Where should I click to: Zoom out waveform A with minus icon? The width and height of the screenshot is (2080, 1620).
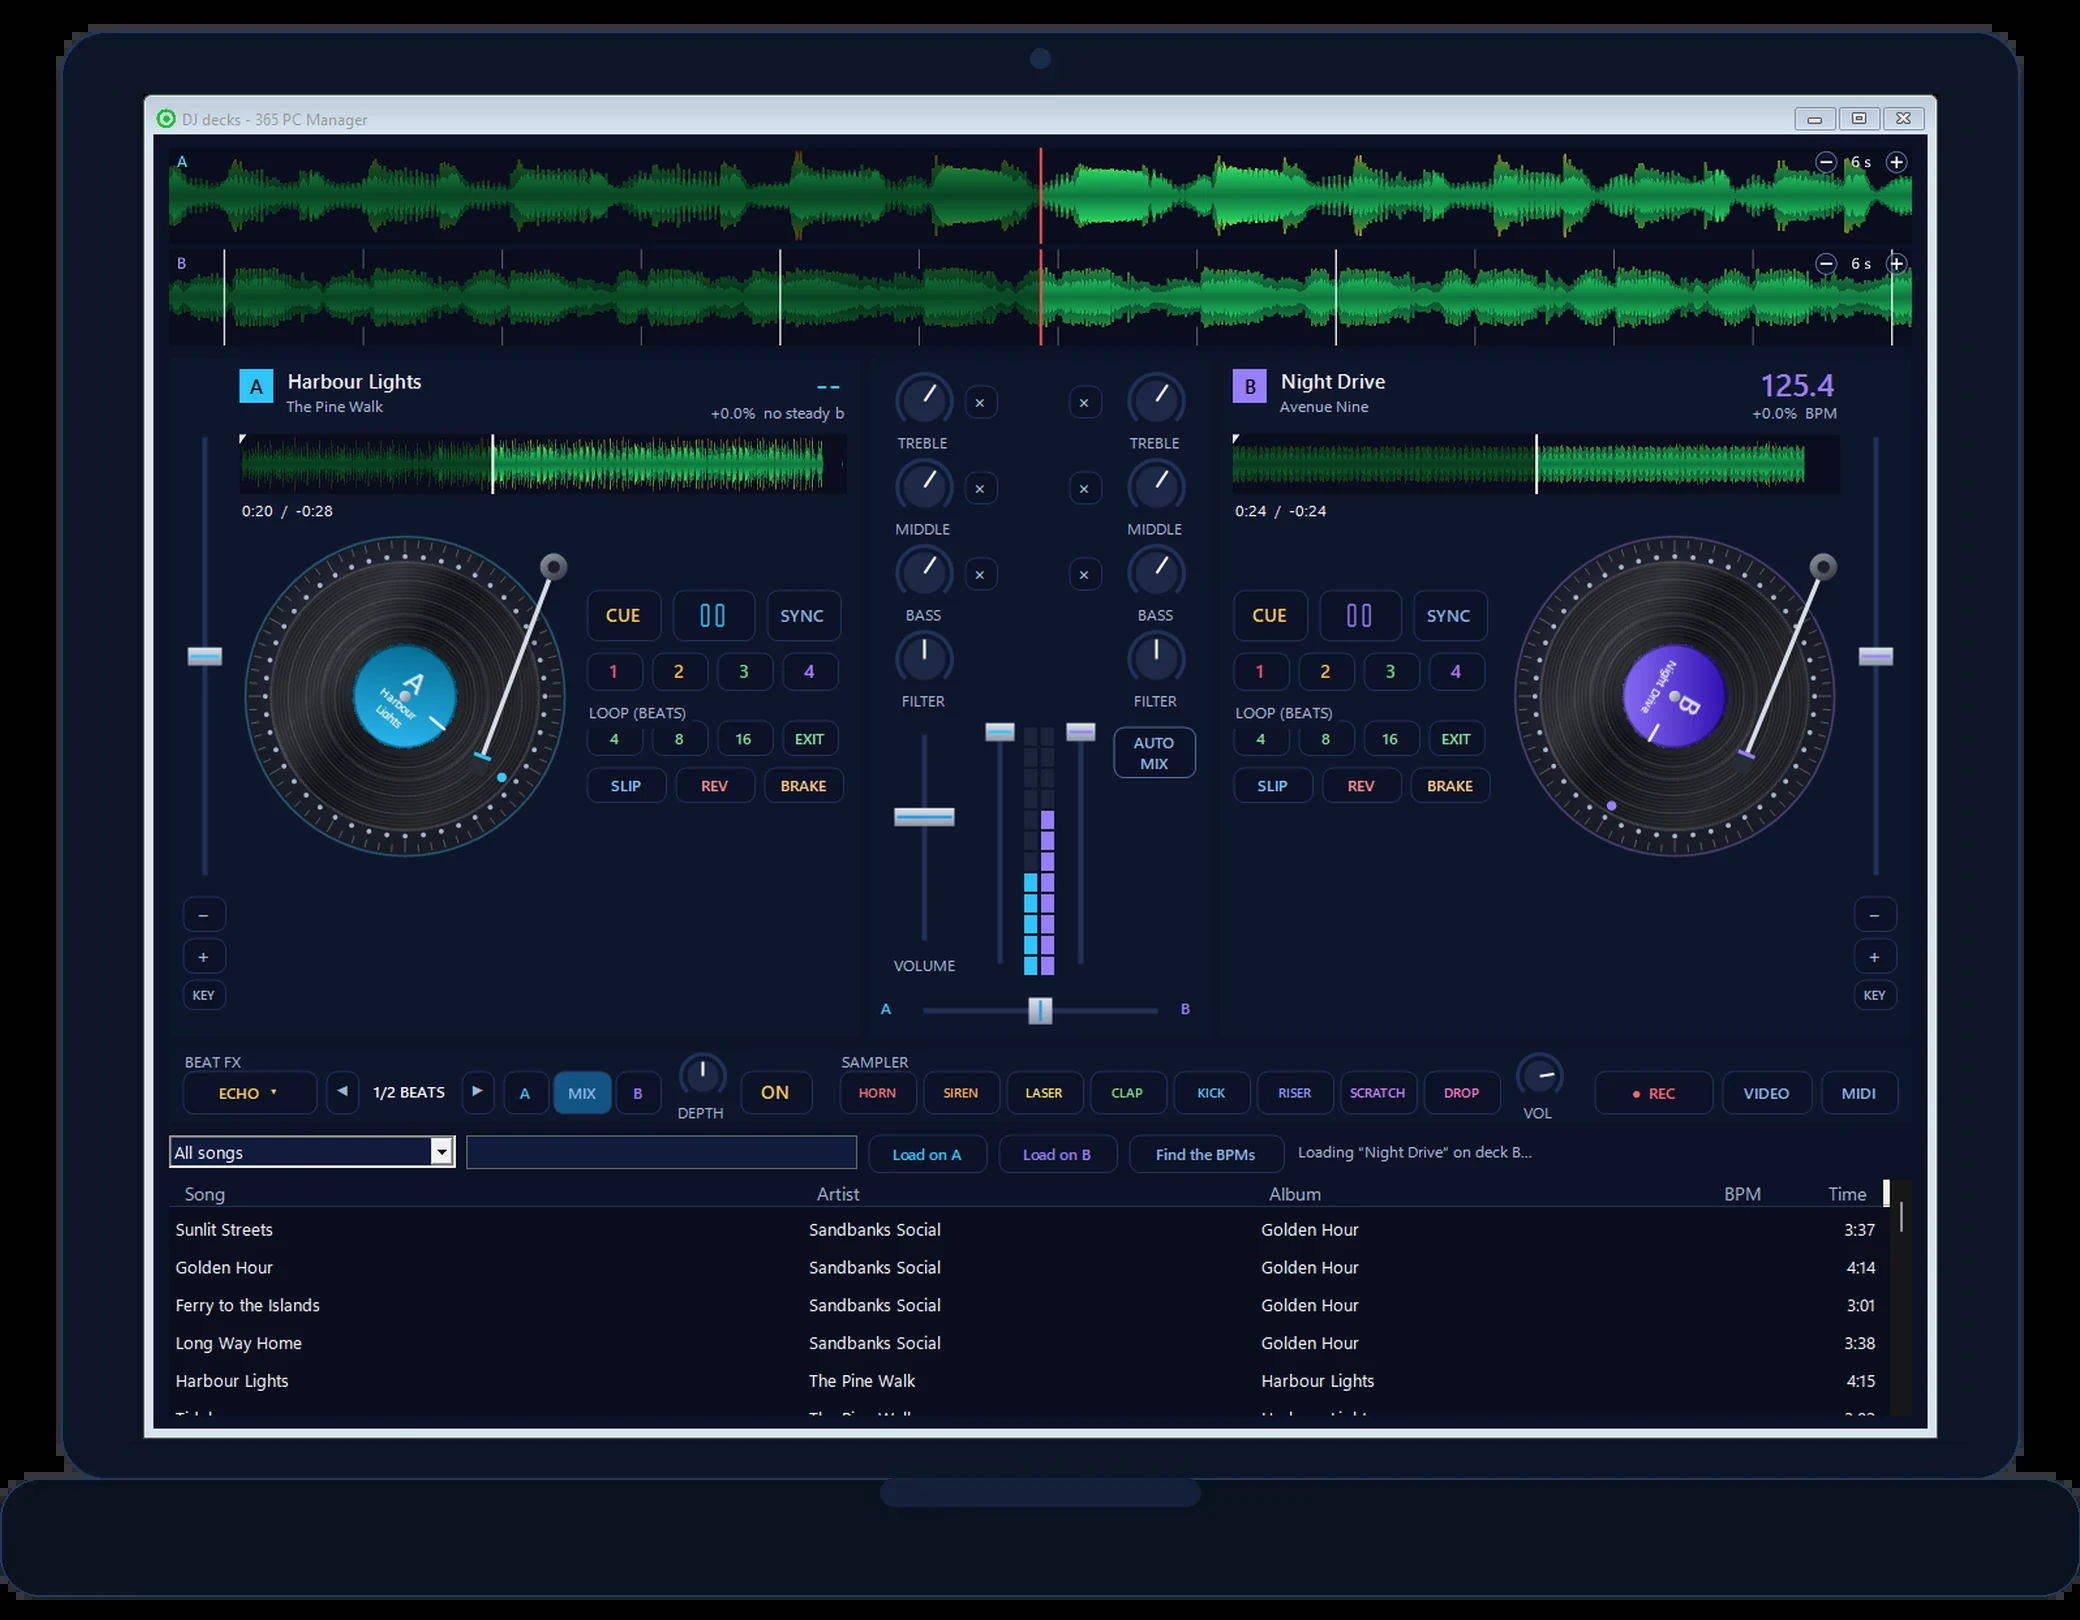pyautogui.click(x=1825, y=162)
